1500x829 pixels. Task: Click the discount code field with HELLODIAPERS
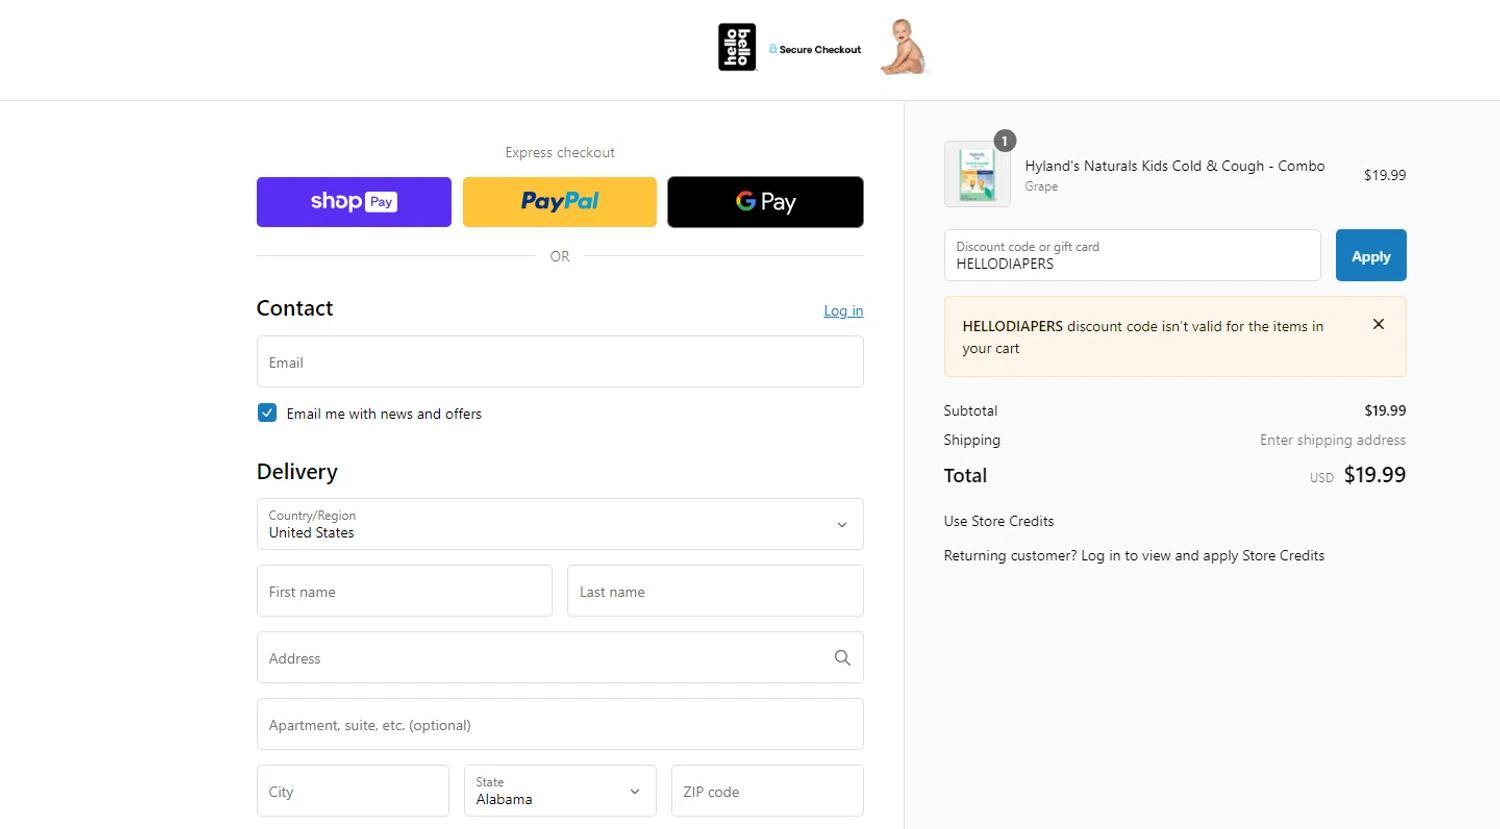click(x=1132, y=255)
